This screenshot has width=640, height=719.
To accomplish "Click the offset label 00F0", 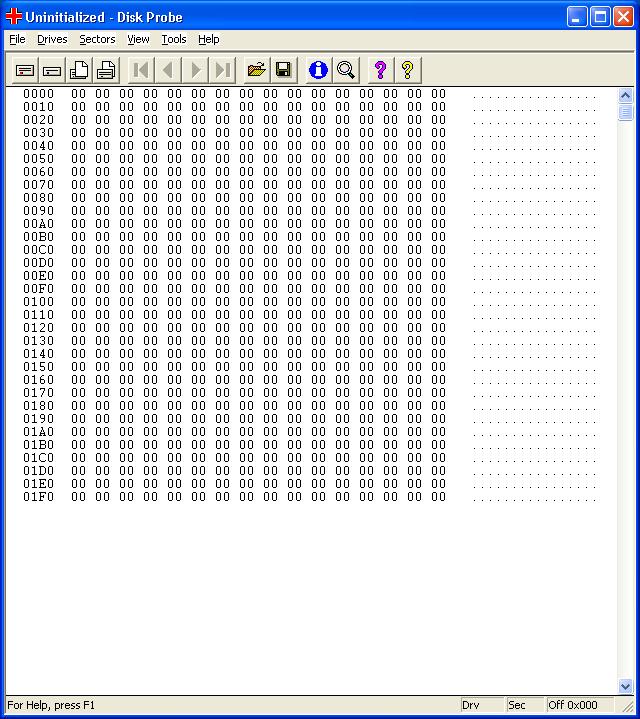I will point(39,289).
